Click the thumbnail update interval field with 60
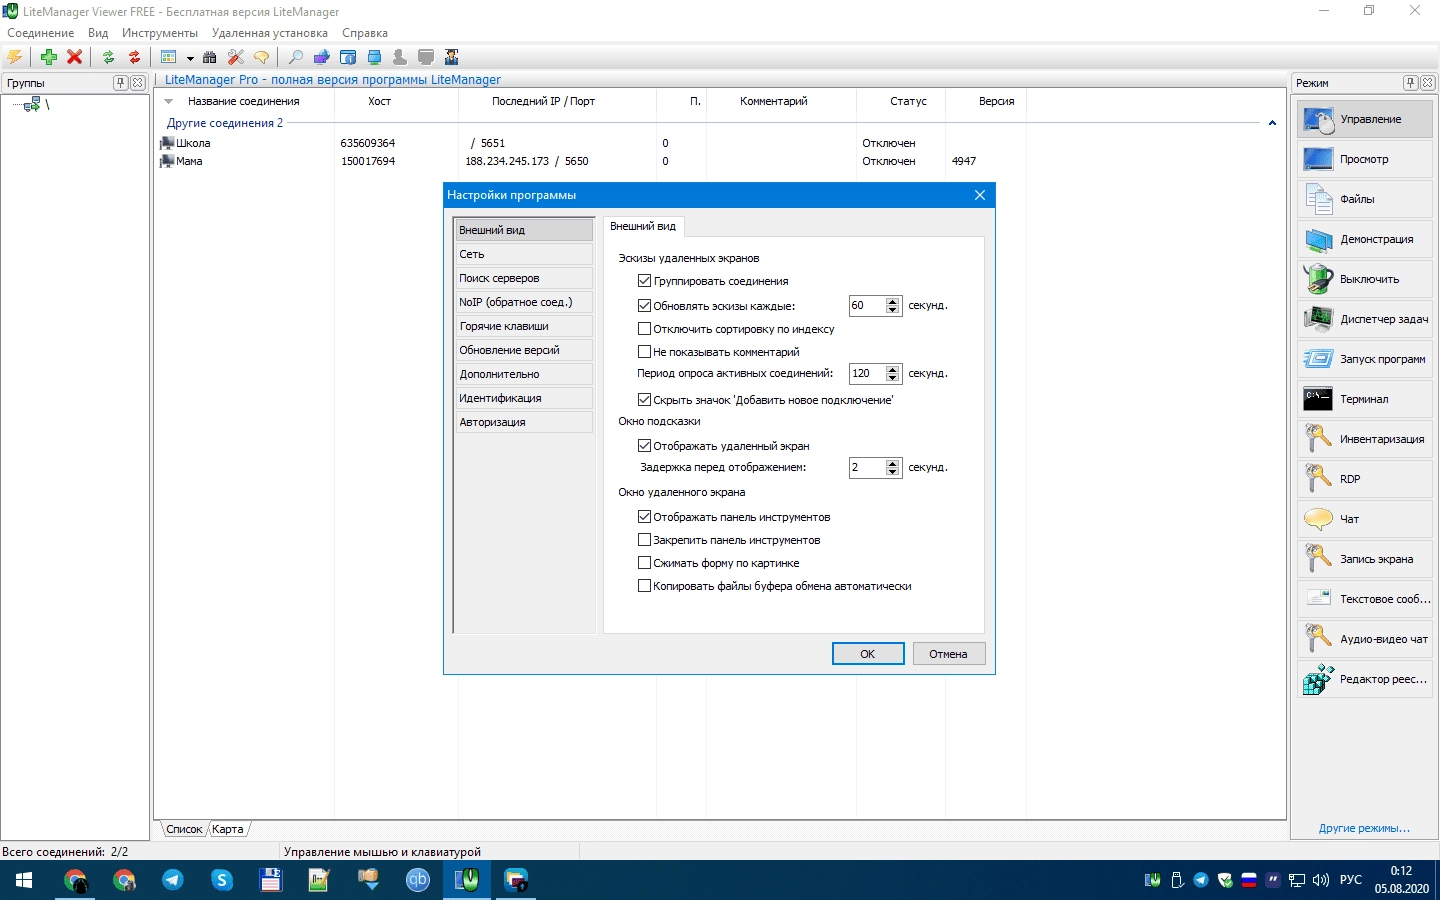 coord(867,306)
